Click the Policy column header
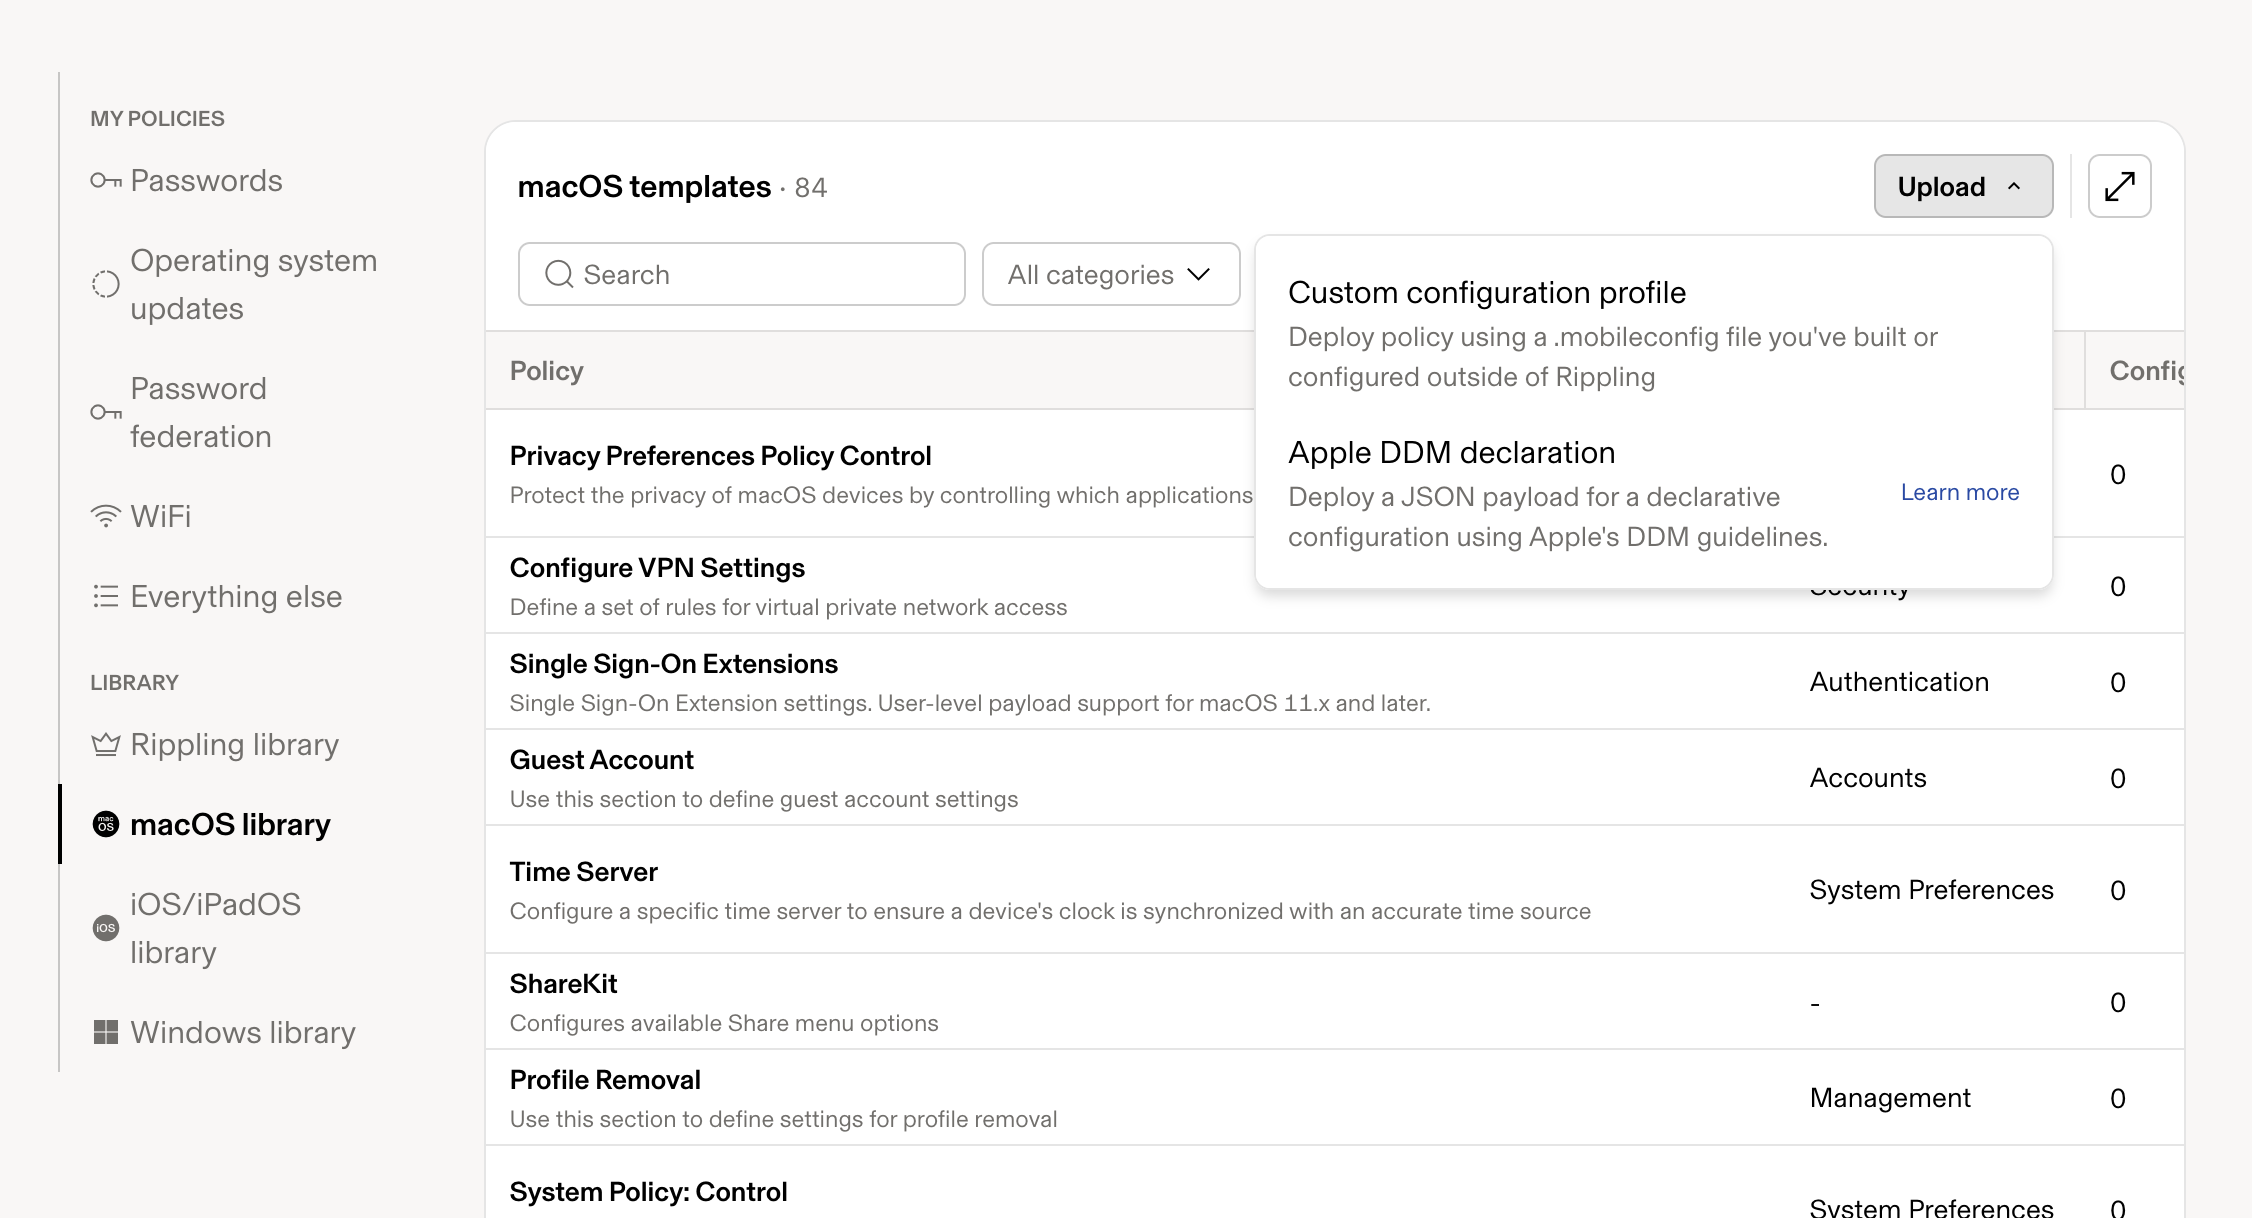 pyautogui.click(x=546, y=371)
